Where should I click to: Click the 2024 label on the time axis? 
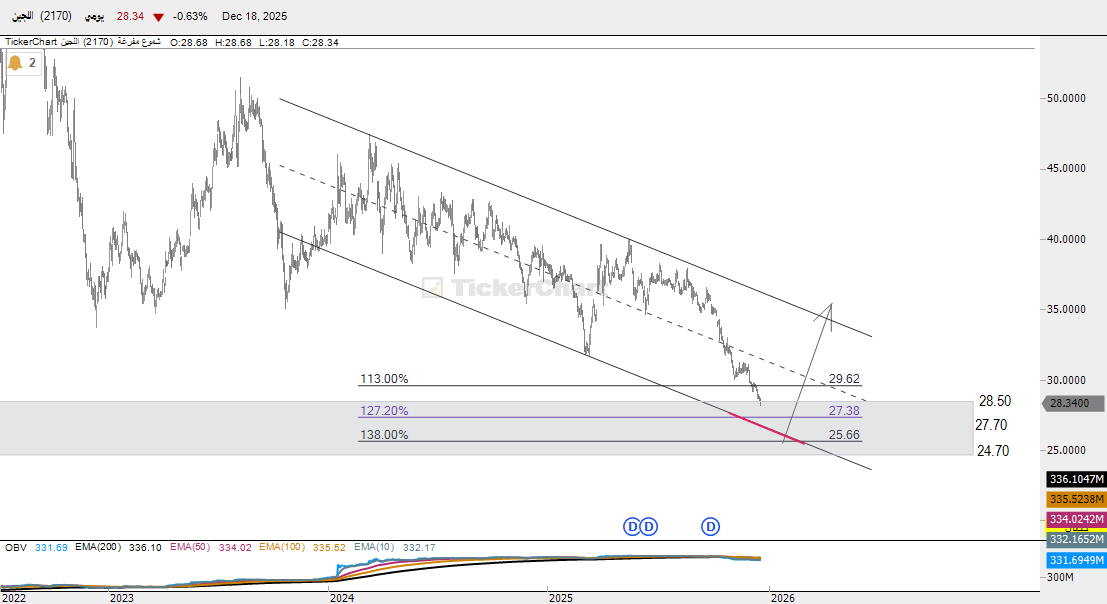(x=342, y=597)
